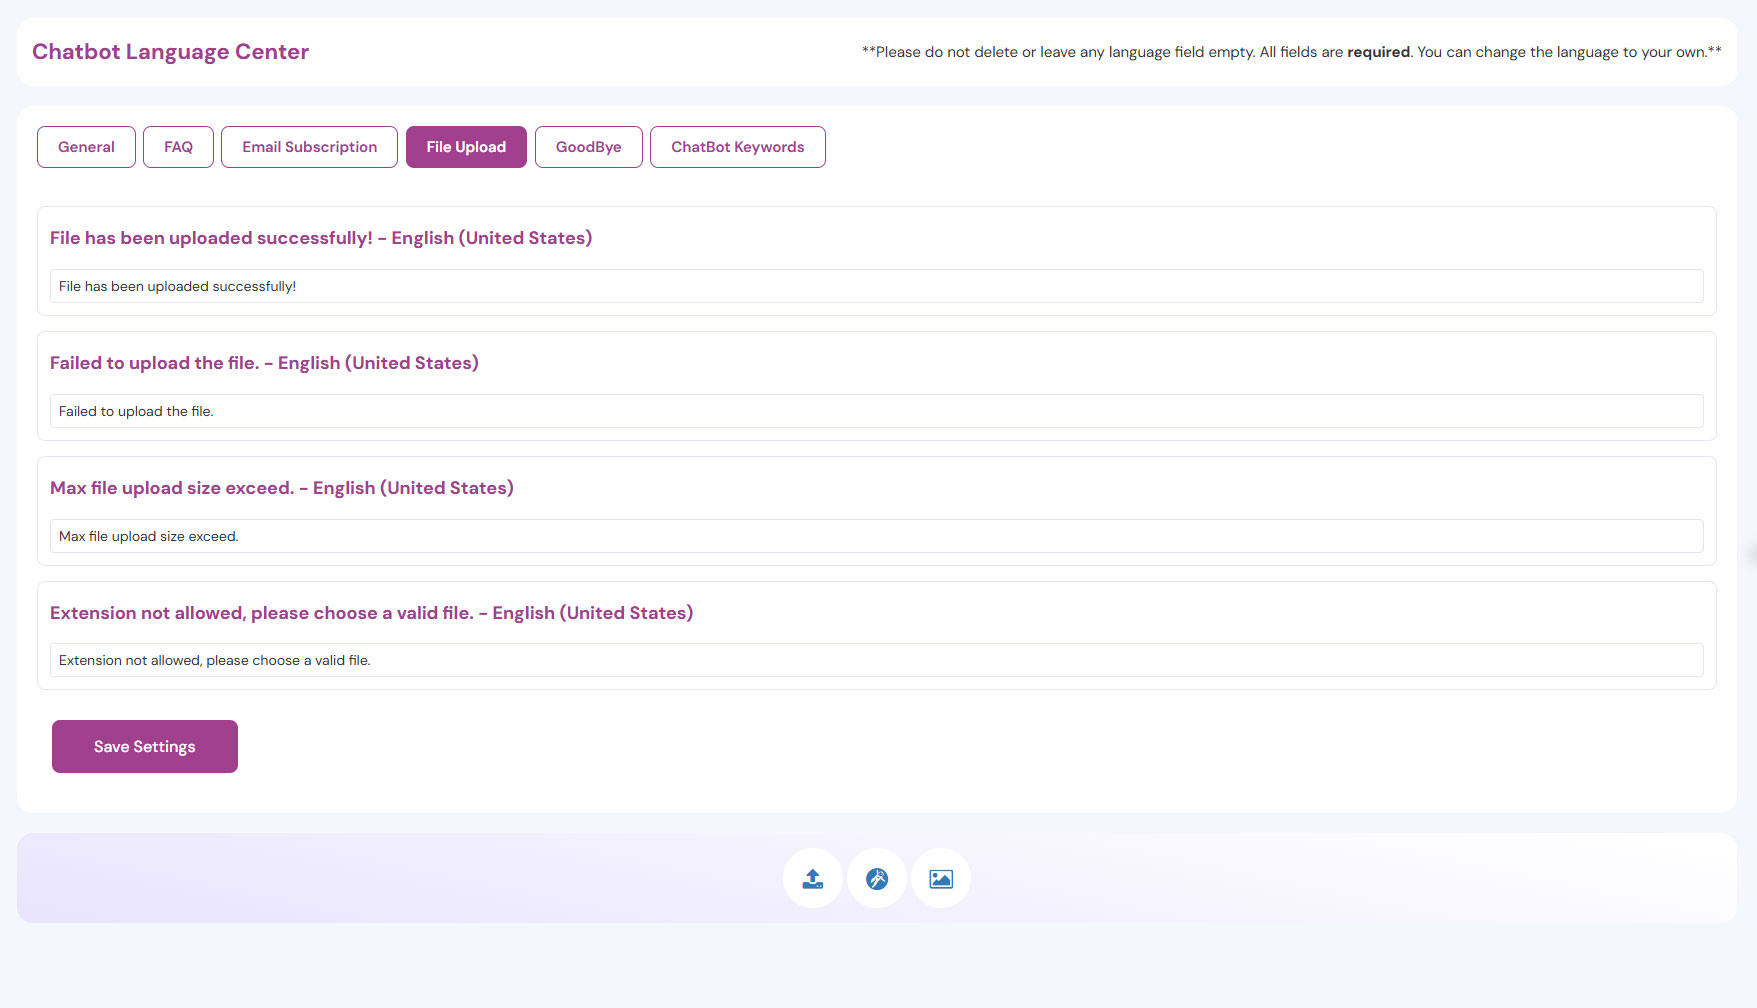Select the File Upload tab

click(466, 147)
